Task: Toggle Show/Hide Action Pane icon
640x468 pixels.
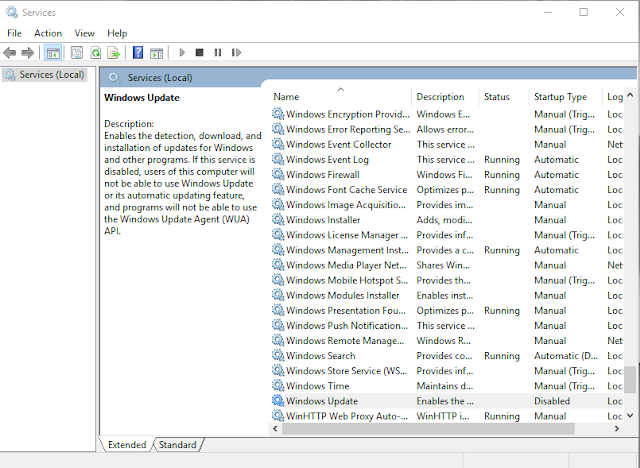Action: pos(156,53)
